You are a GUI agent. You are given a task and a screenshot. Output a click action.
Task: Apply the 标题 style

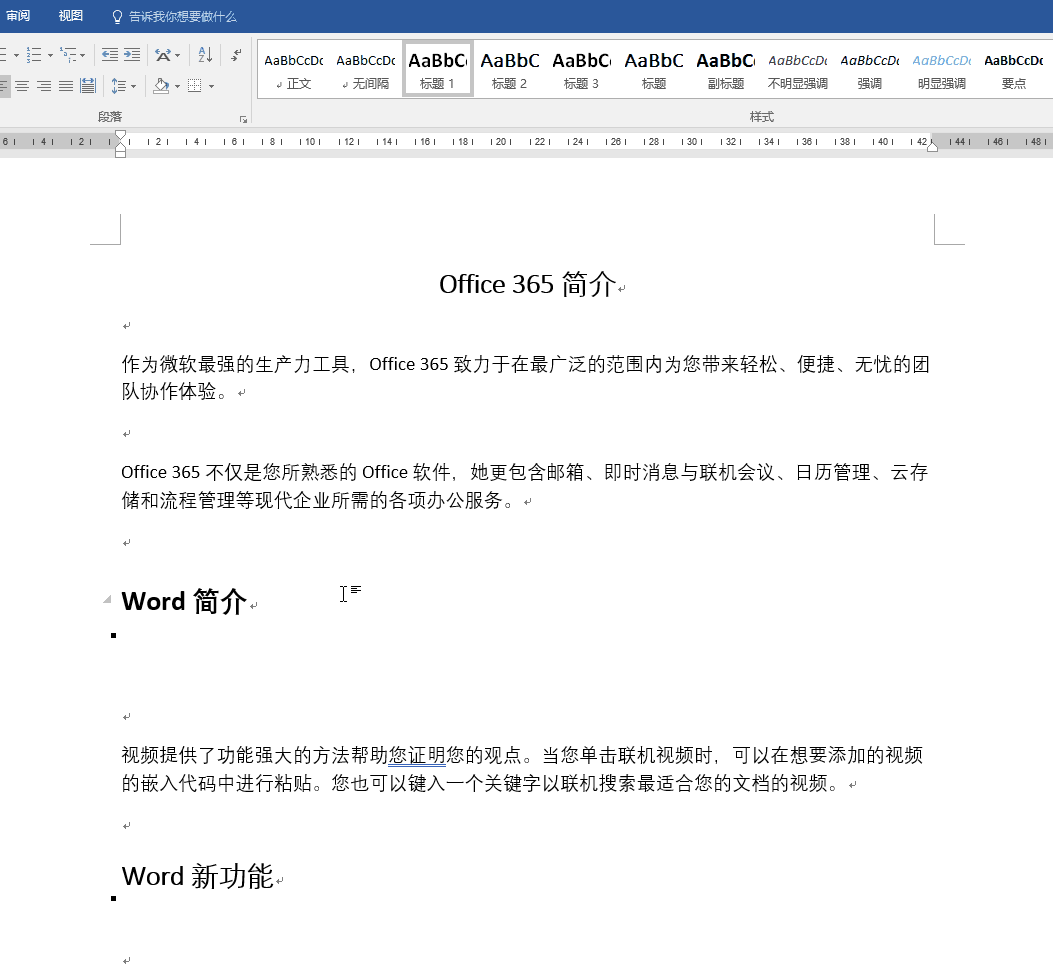point(653,70)
